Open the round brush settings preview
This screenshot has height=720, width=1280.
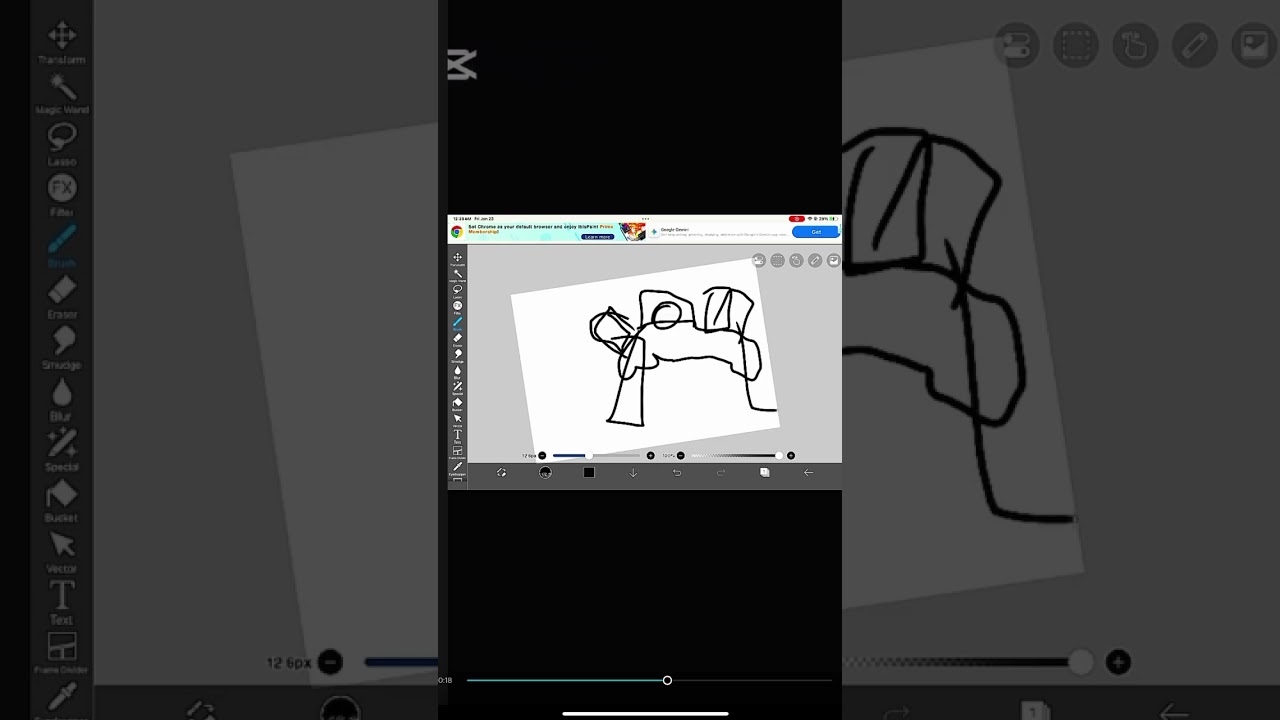point(545,473)
